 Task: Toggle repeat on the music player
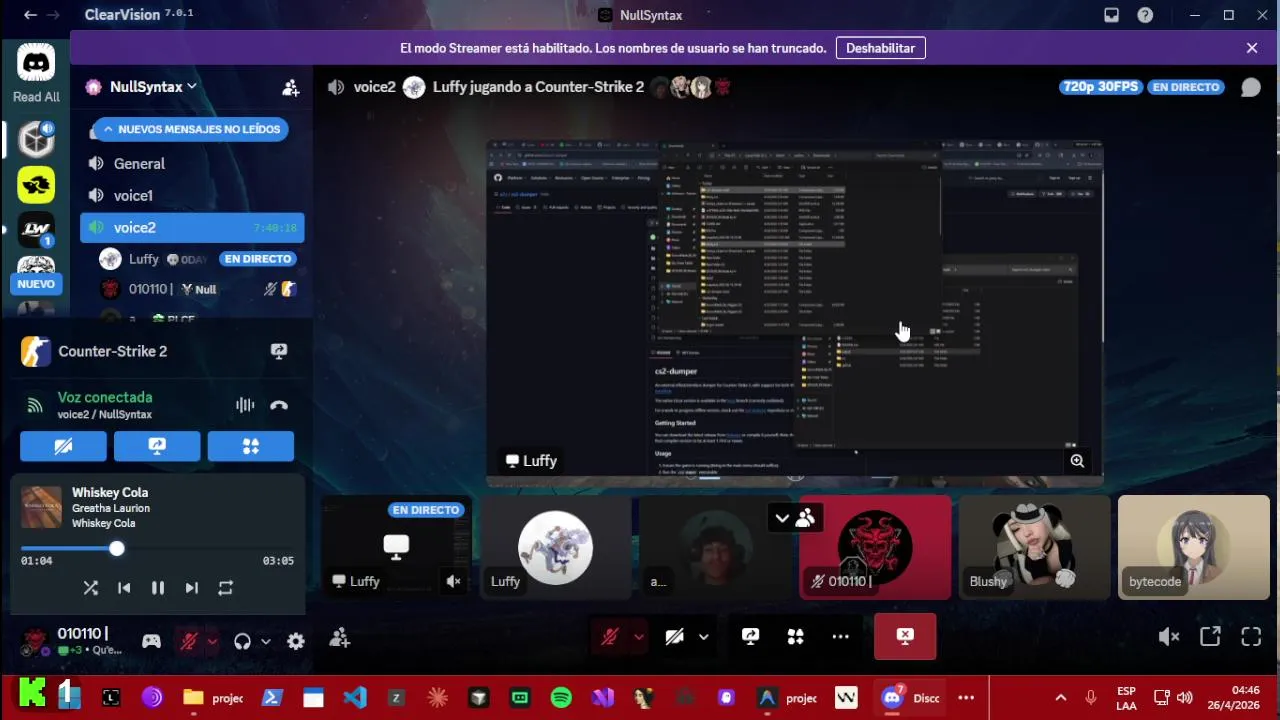click(x=225, y=588)
